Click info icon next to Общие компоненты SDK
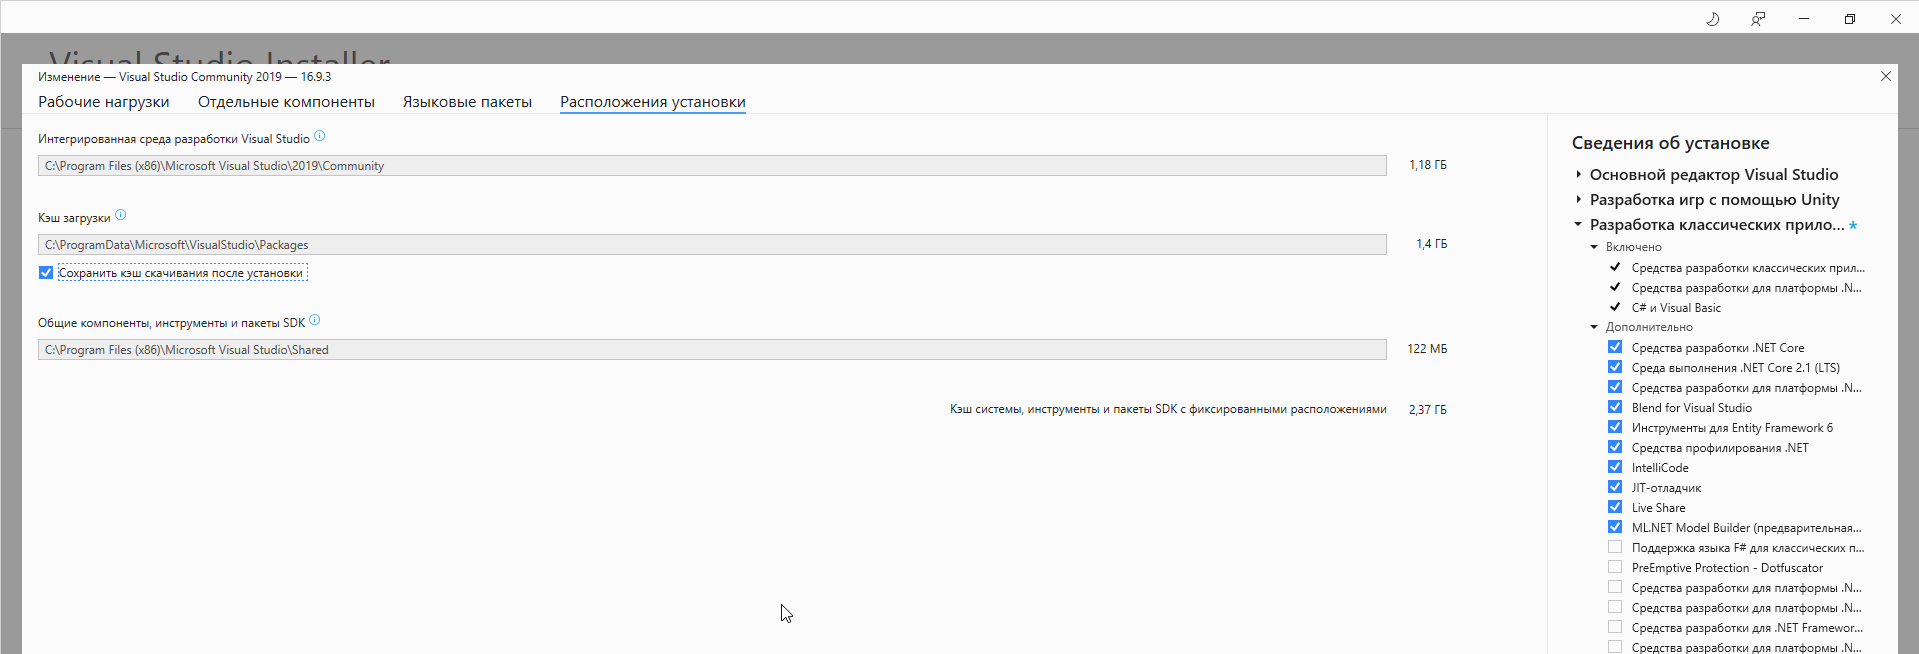This screenshot has height=654, width=1919. [315, 320]
